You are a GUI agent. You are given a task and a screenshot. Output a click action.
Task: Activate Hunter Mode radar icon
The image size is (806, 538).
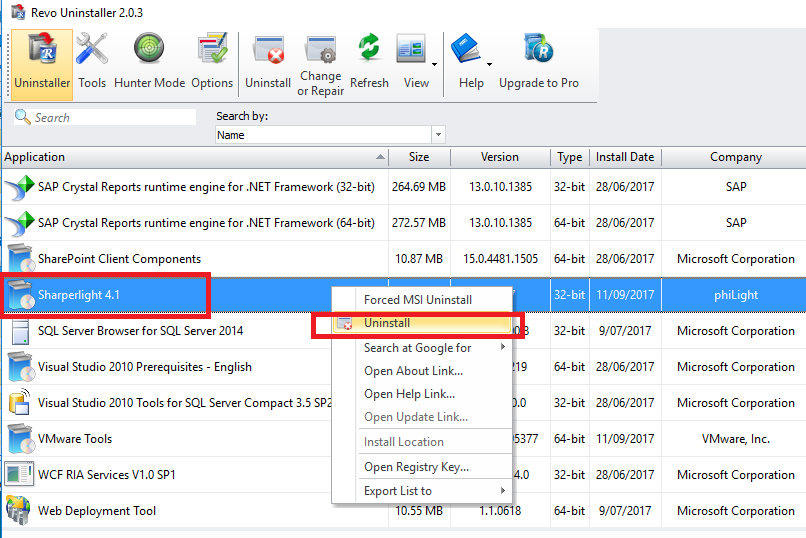149,49
